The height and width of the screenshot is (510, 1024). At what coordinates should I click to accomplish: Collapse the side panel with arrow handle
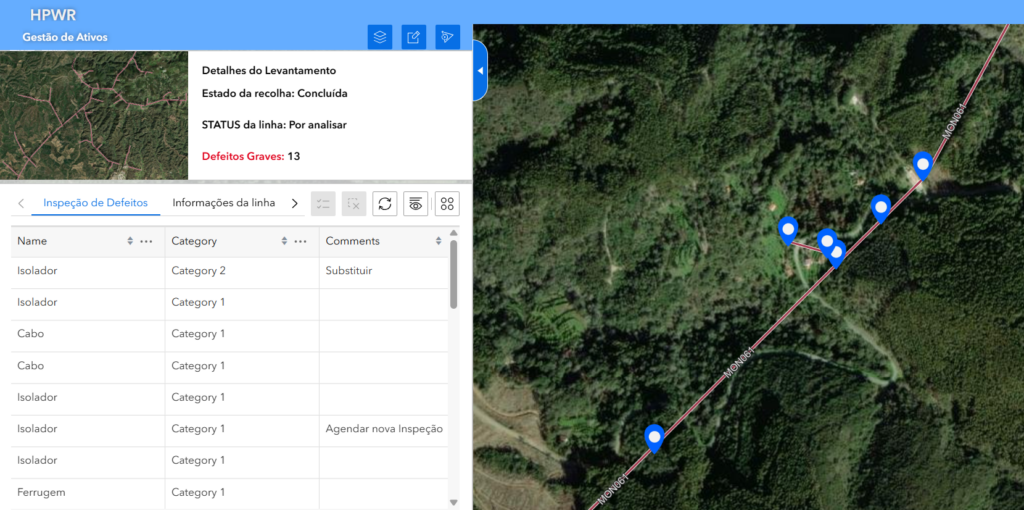click(480, 71)
